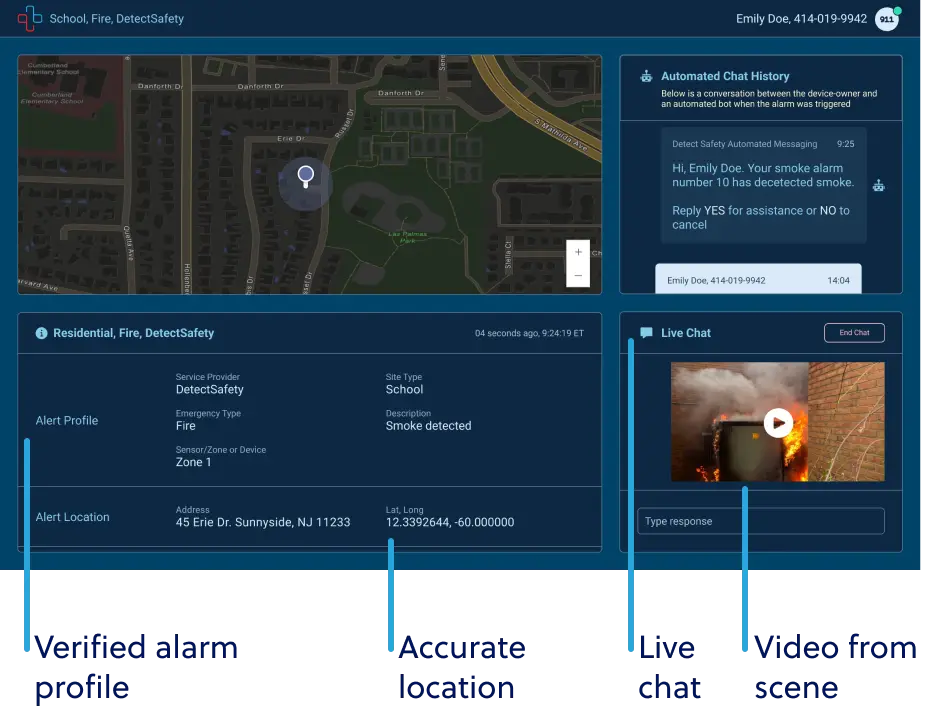Image resolution: width=934 pixels, height=712 pixels.
Task: Click into the Type response field
Action: click(760, 521)
